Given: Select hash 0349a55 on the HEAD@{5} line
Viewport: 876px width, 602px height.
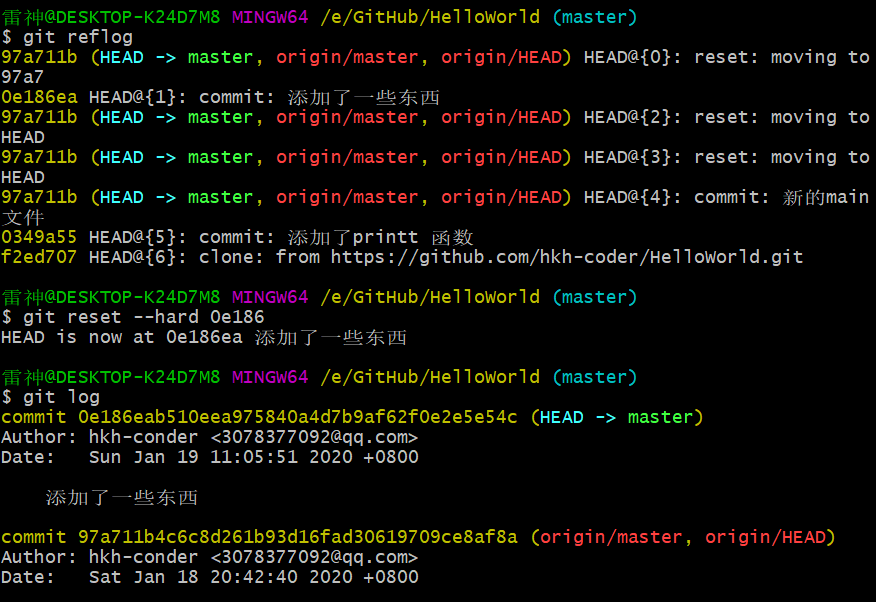Looking at the screenshot, I should pyautogui.click(x=39, y=237).
